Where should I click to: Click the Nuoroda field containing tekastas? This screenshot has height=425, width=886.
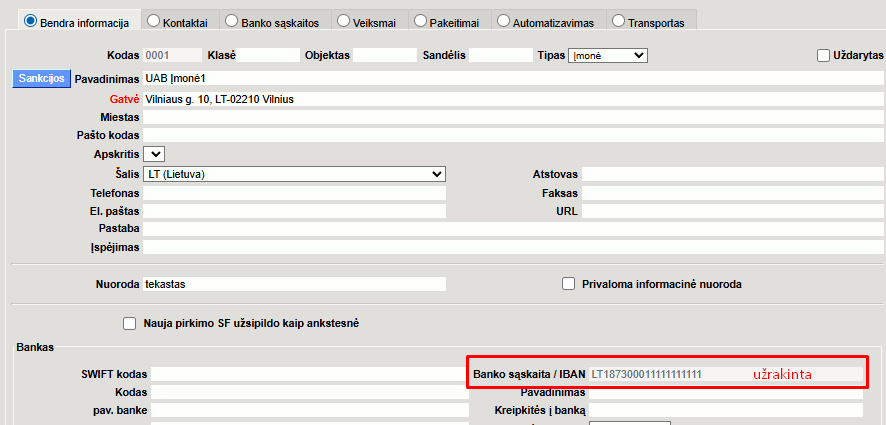[x=294, y=284]
